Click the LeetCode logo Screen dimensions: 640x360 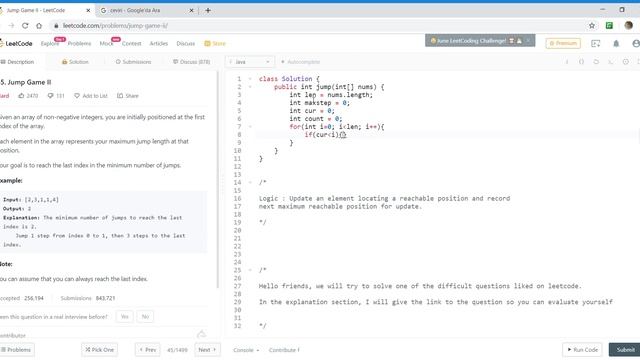pyautogui.click(x=16, y=43)
